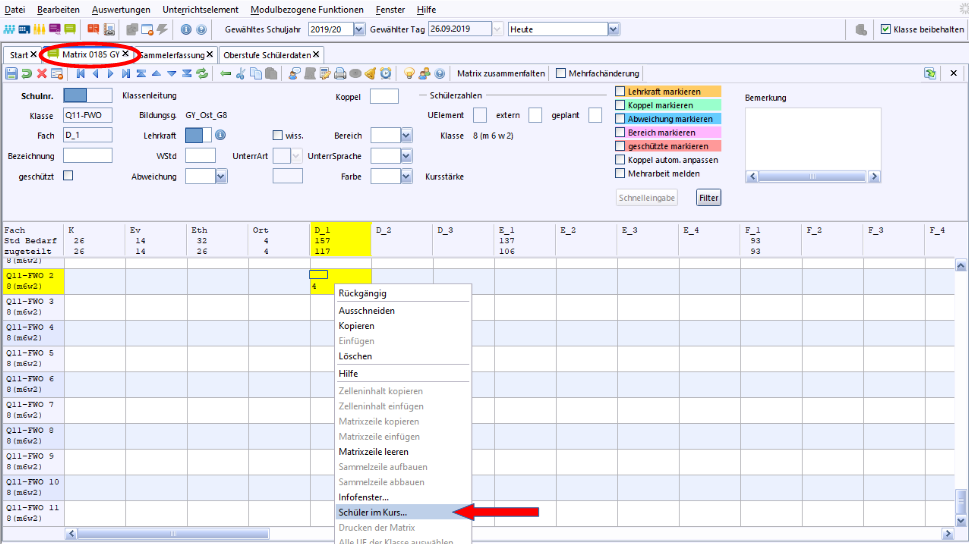Enable Koppel autom. anpassen
The width and height of the screenshot is (969, 544).
tap(620, 159)
